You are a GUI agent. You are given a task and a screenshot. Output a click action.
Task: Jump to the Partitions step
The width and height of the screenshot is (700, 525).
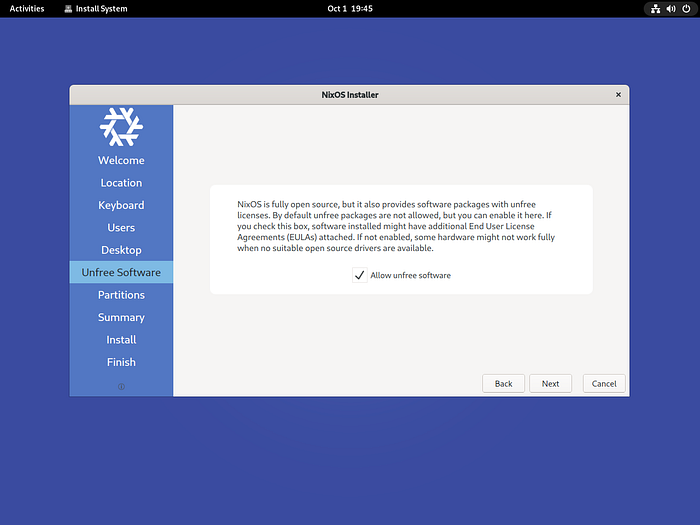tap(121, 295)
